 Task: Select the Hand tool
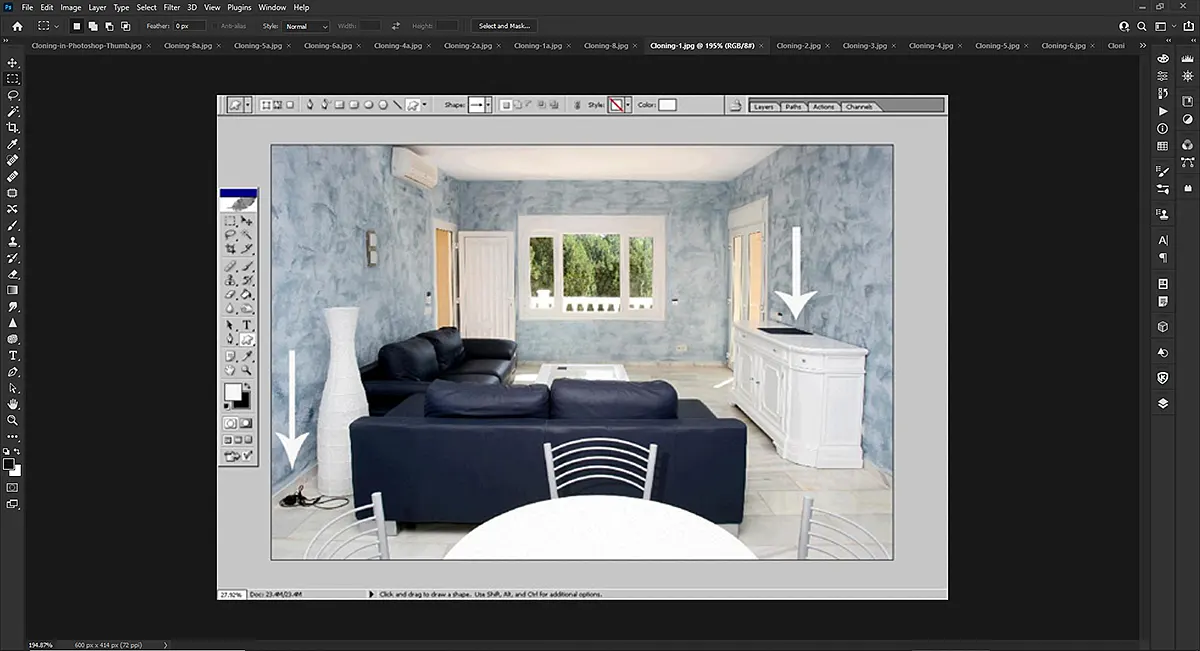click(x=13, y=403)
